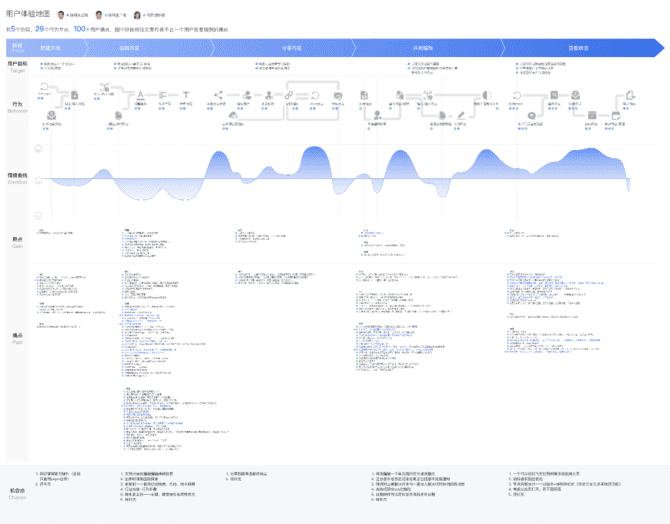670x524 pixels.
Task: Click the document icon beside the pencil icon
Action: [442, 115]
